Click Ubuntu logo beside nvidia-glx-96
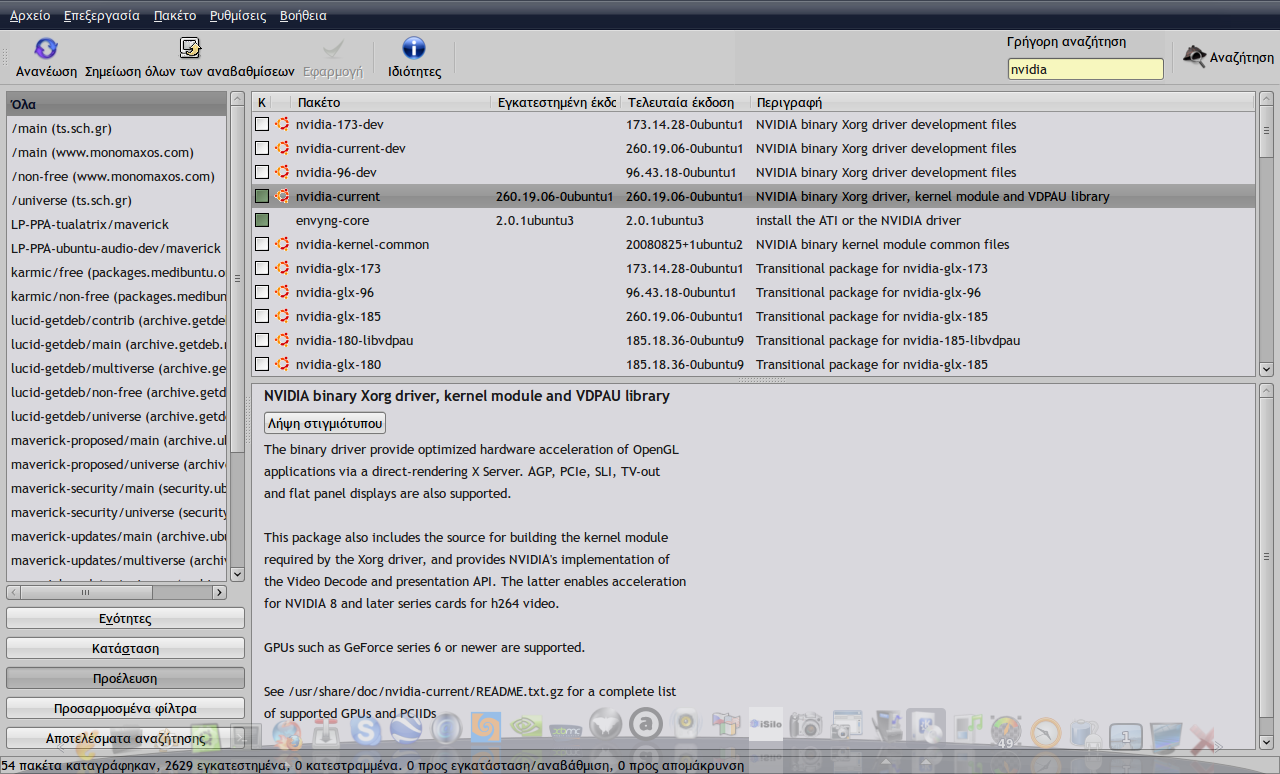Viewport: 1280px width, 774px height. pyautogui.click(x=282, y=292)
